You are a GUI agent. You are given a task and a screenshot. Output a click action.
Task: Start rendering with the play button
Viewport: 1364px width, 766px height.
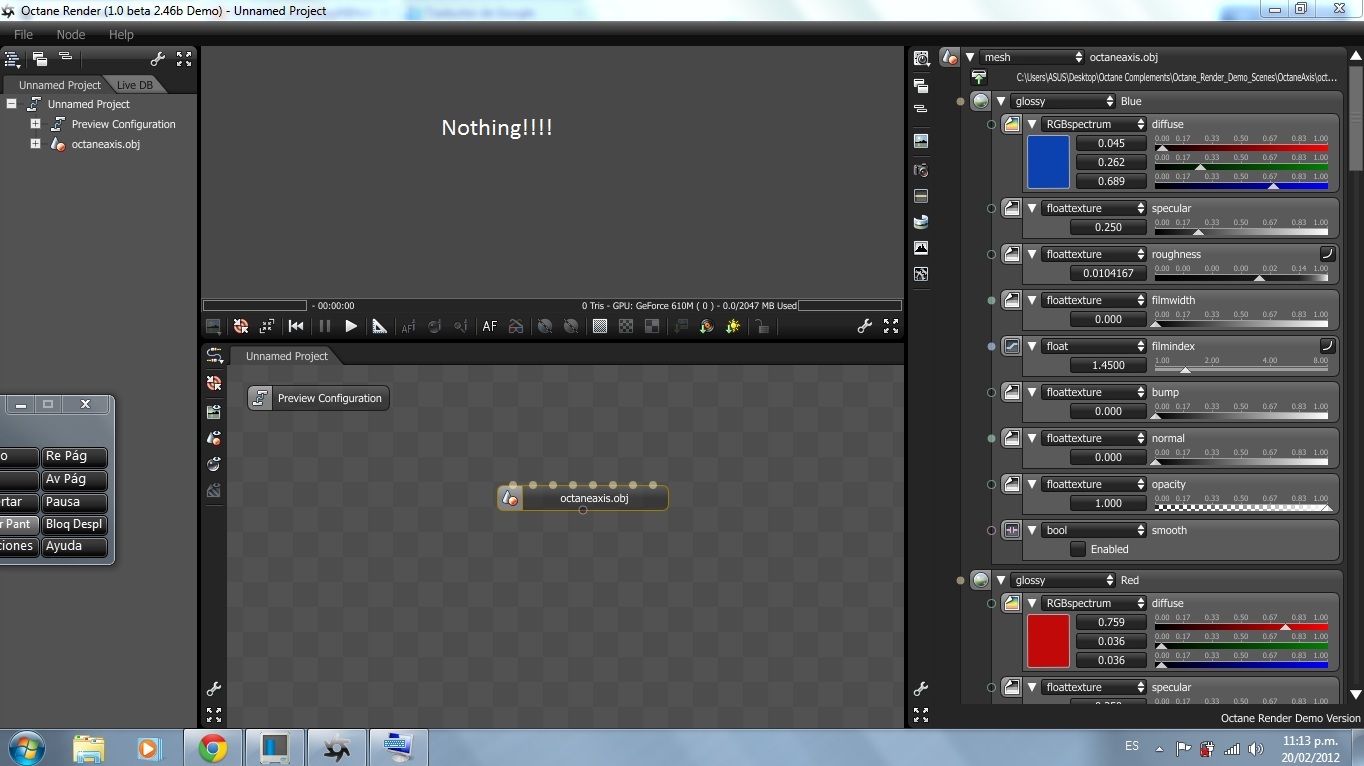(x=351, y=326)
